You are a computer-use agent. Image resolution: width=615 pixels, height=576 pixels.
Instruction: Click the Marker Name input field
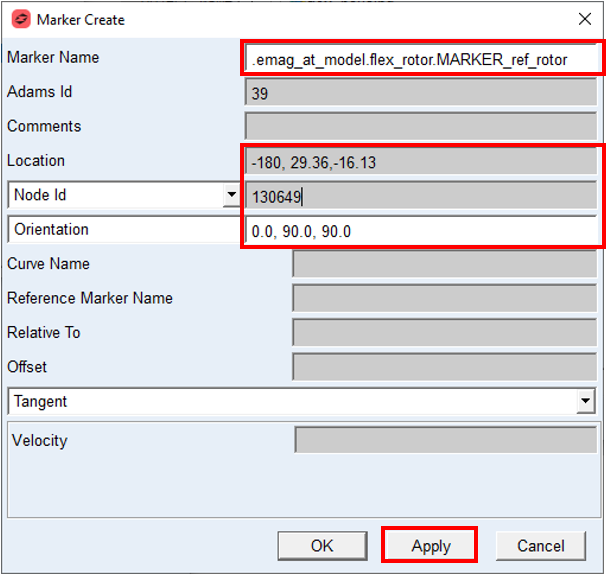pos(421,59)
